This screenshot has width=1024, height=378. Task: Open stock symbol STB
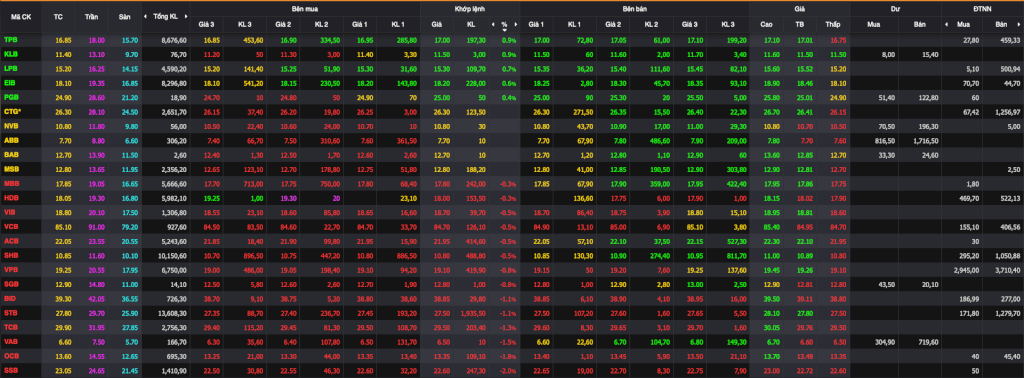[10, 312]
